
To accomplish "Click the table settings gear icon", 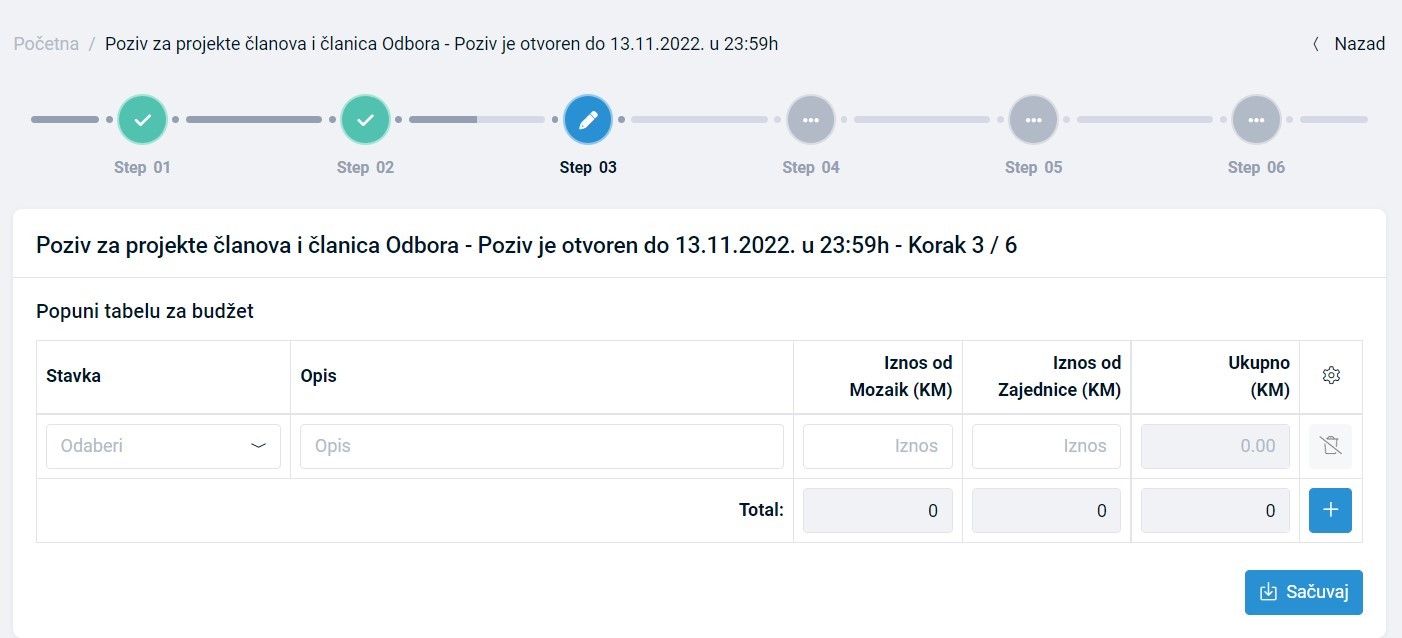I will pyautogui.click(x=1330, y=376).
